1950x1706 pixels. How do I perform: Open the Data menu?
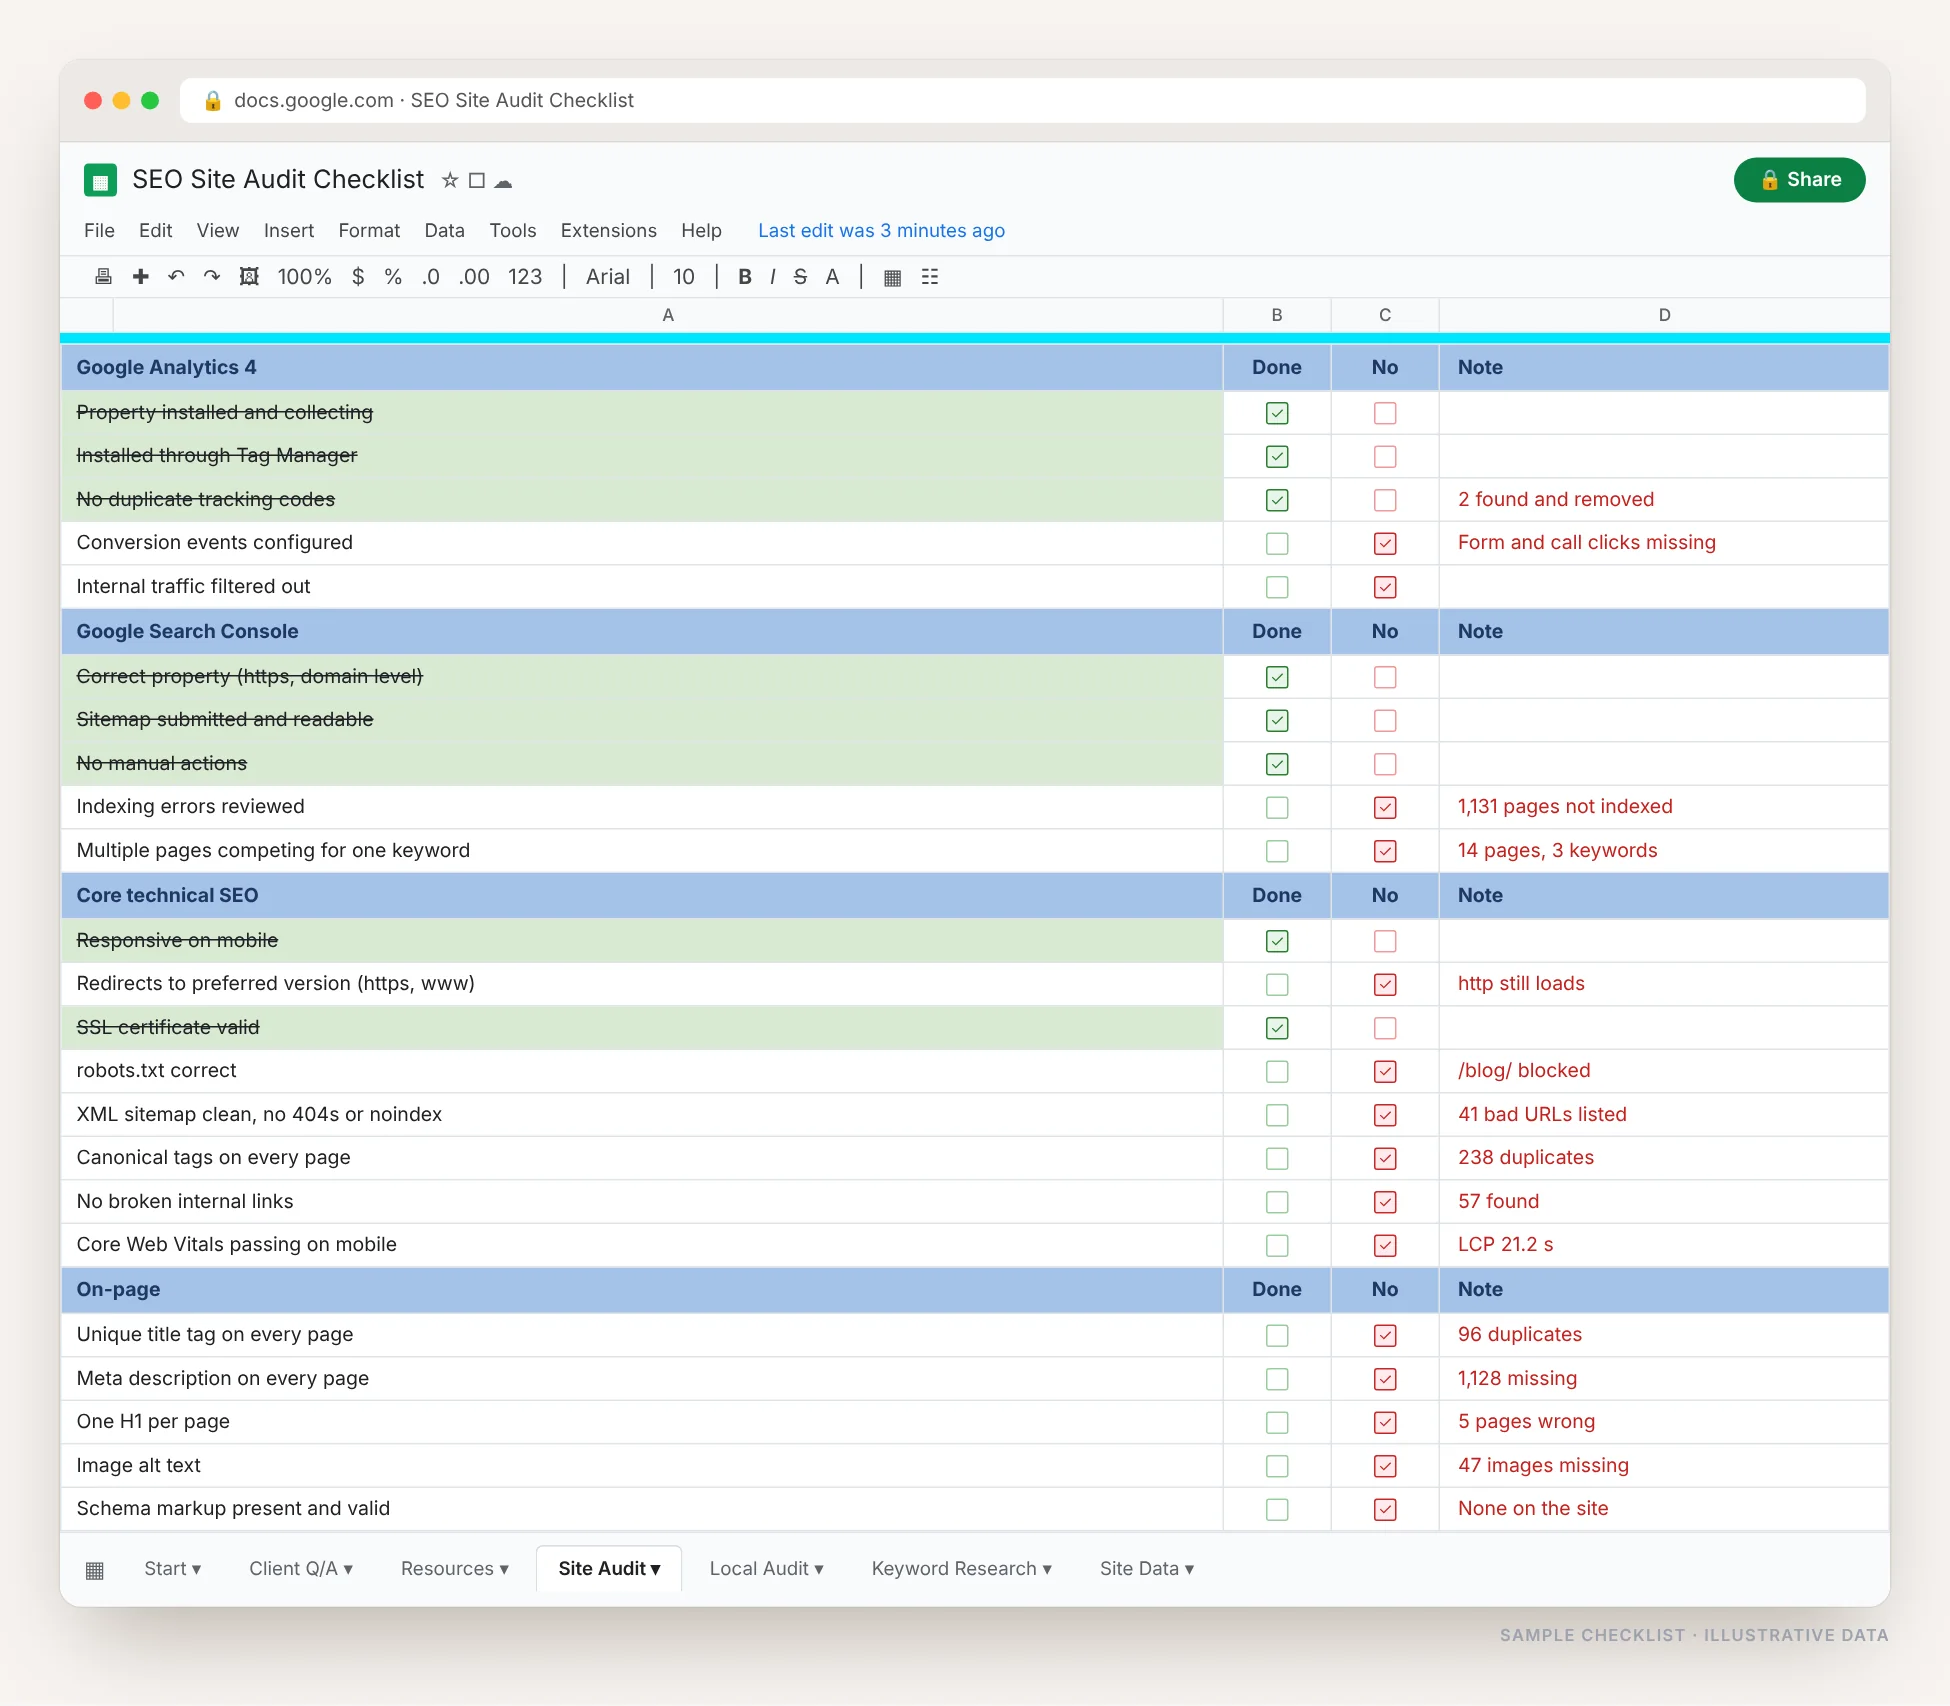tap(444, 231)
